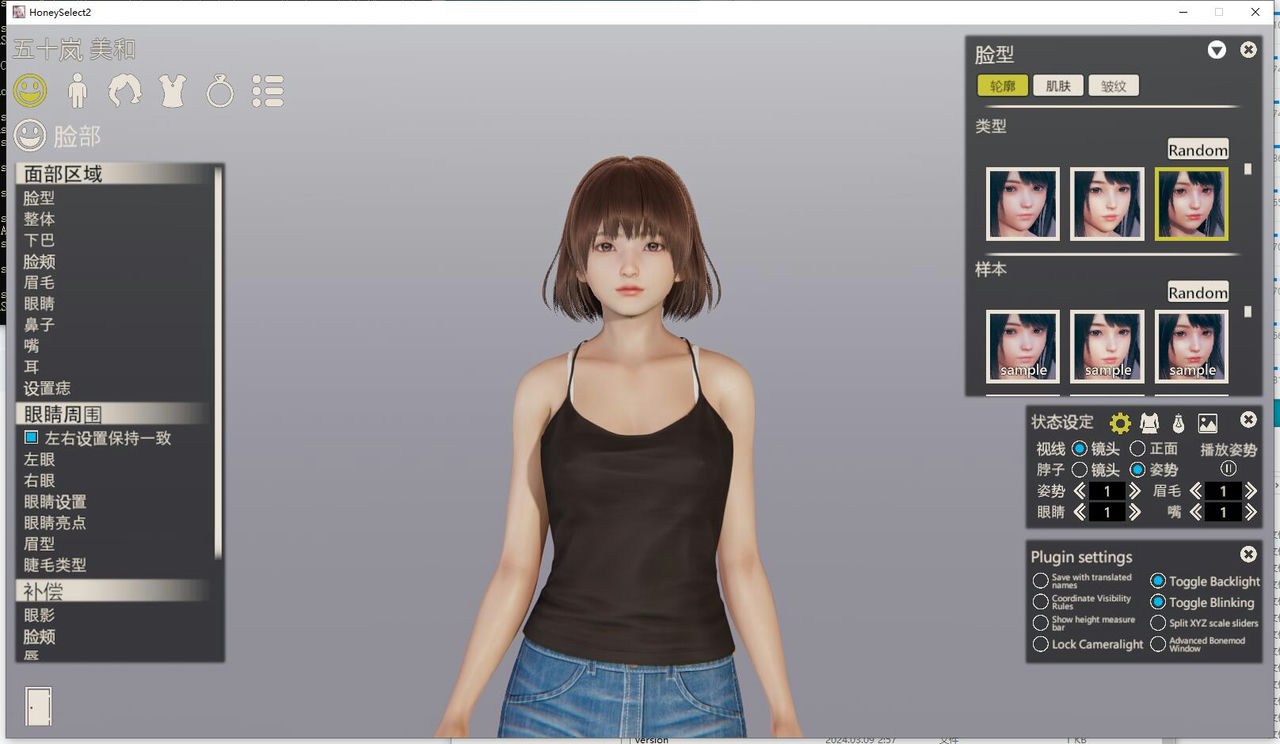Click Random under the 类型 section
Image resolution: width=1280 pixels, height=744 pixels.
click(1197, 149)
